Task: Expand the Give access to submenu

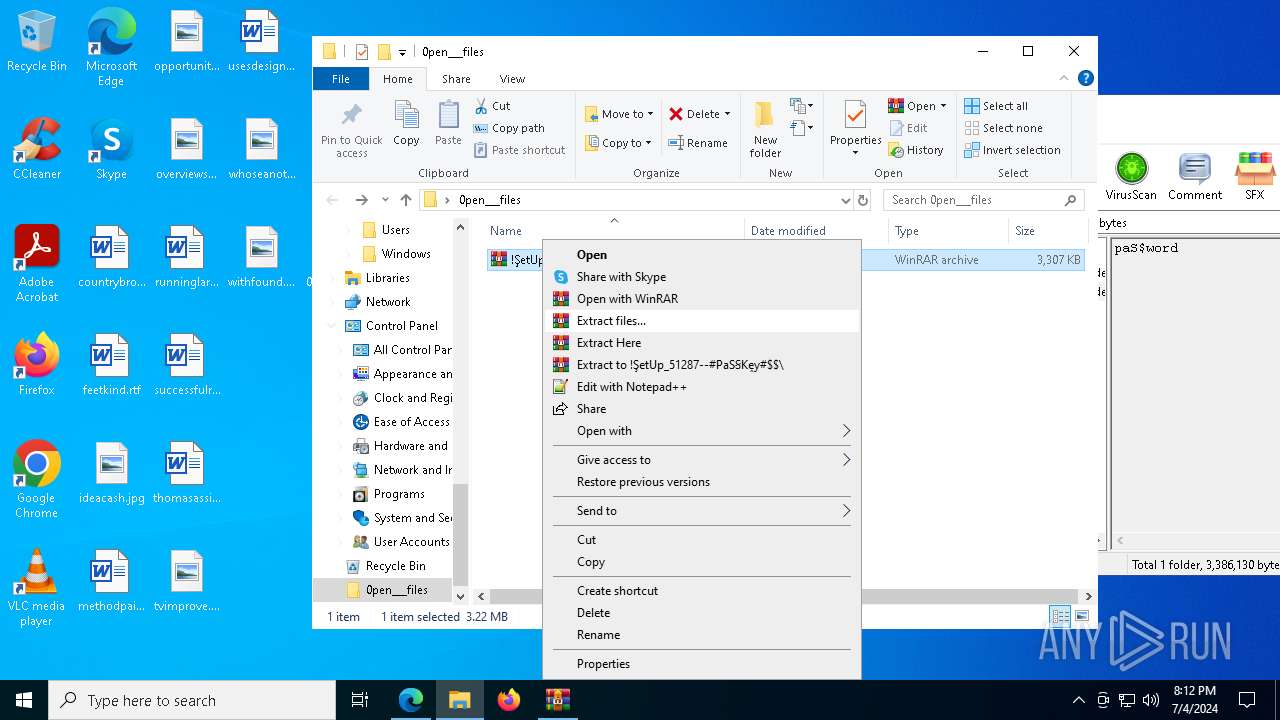Action: click(x=702, y=460)
